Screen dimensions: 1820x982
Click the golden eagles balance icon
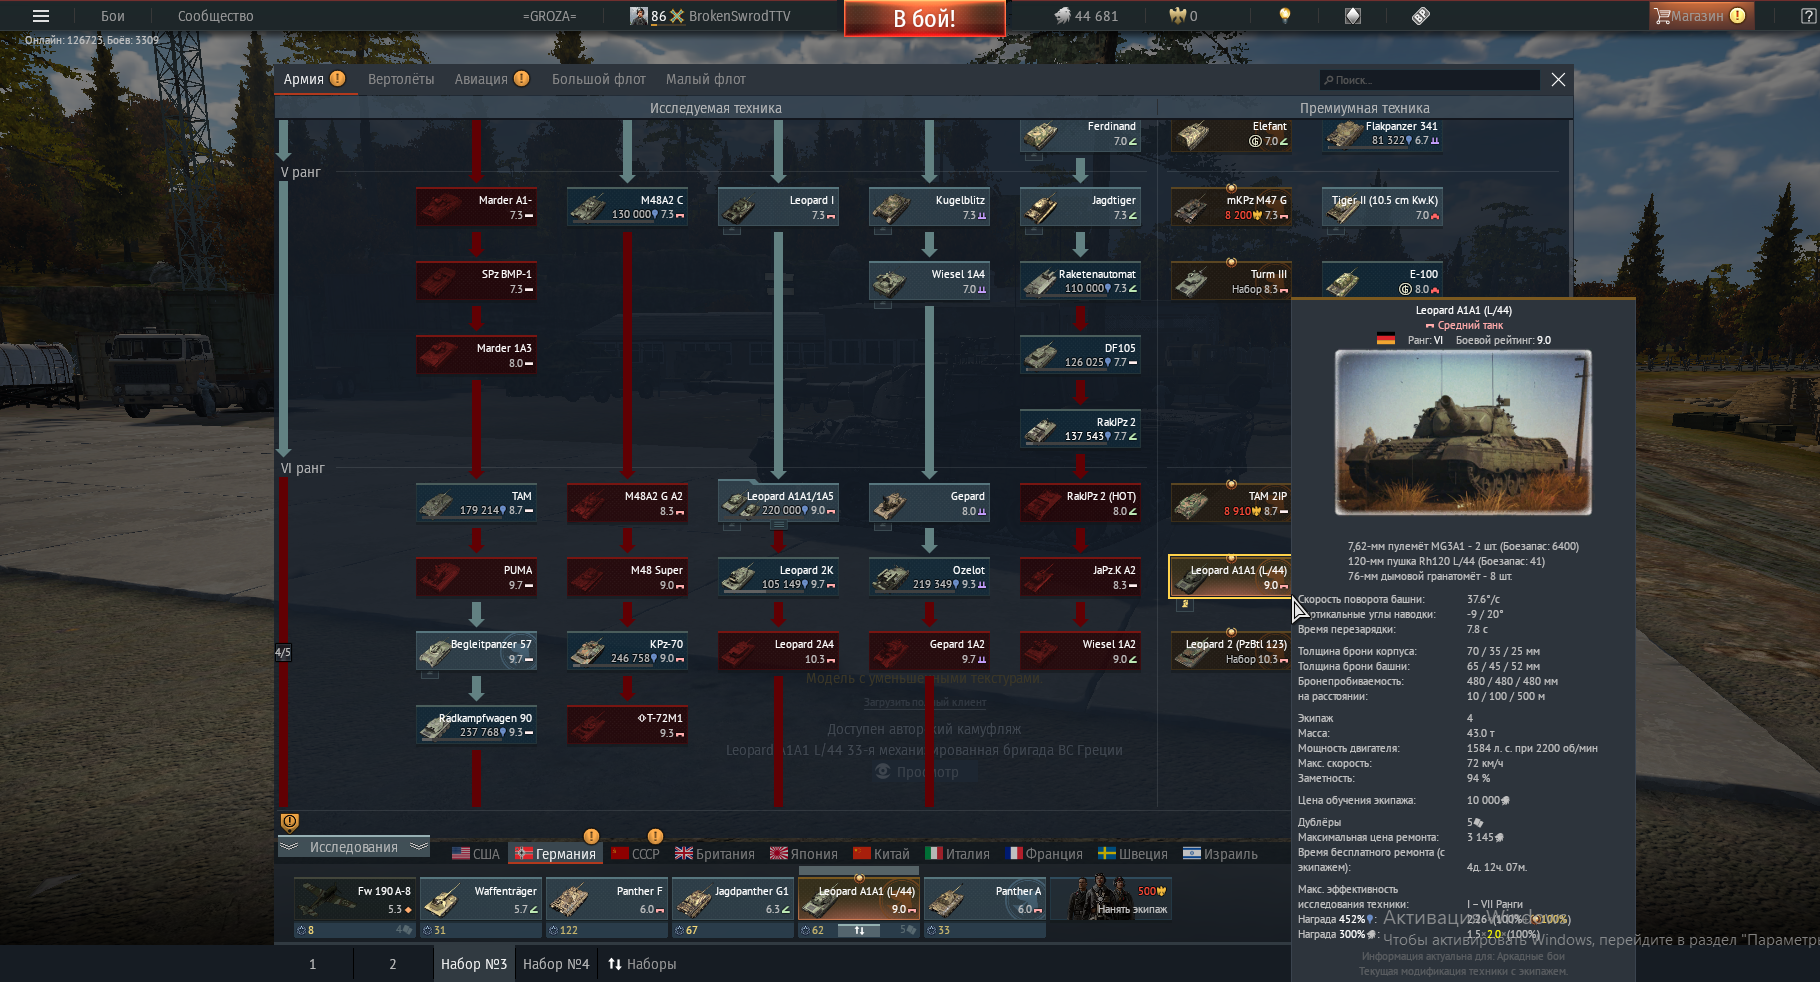[1178, 16]
